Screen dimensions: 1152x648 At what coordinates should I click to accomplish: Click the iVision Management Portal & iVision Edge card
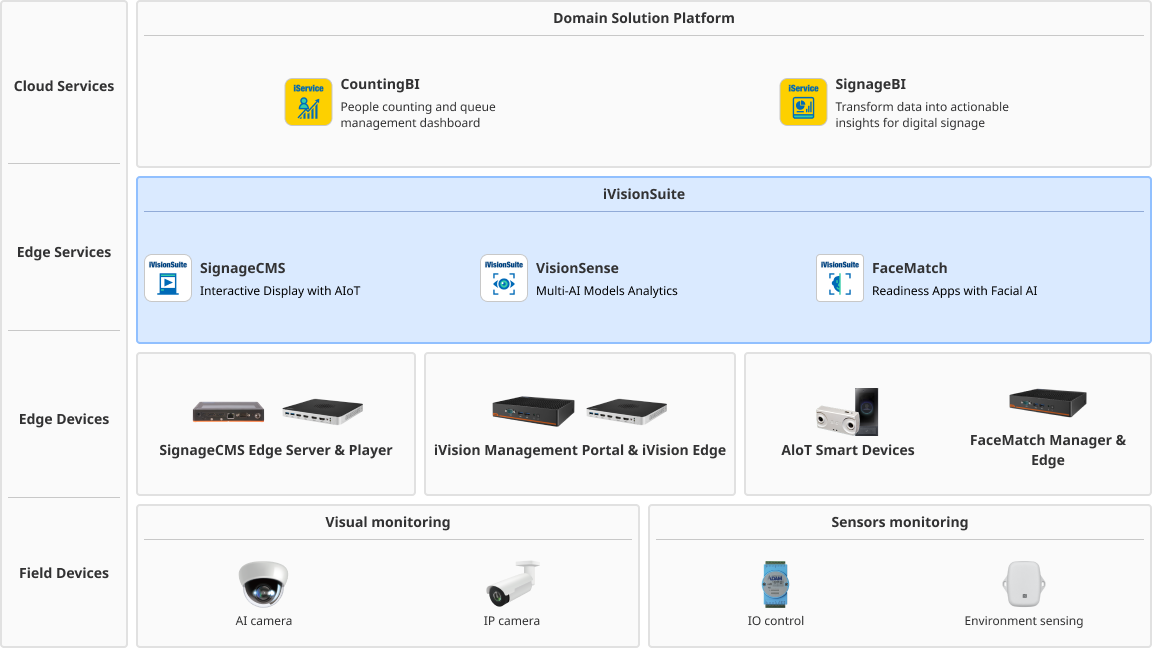(x=580, y=424)
